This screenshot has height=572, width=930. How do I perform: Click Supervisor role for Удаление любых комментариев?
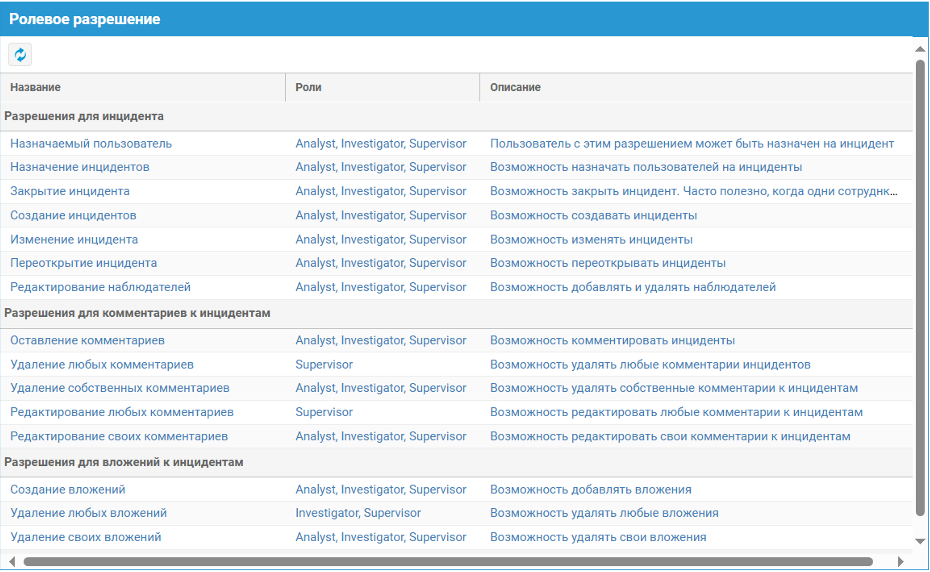point(324,365)
